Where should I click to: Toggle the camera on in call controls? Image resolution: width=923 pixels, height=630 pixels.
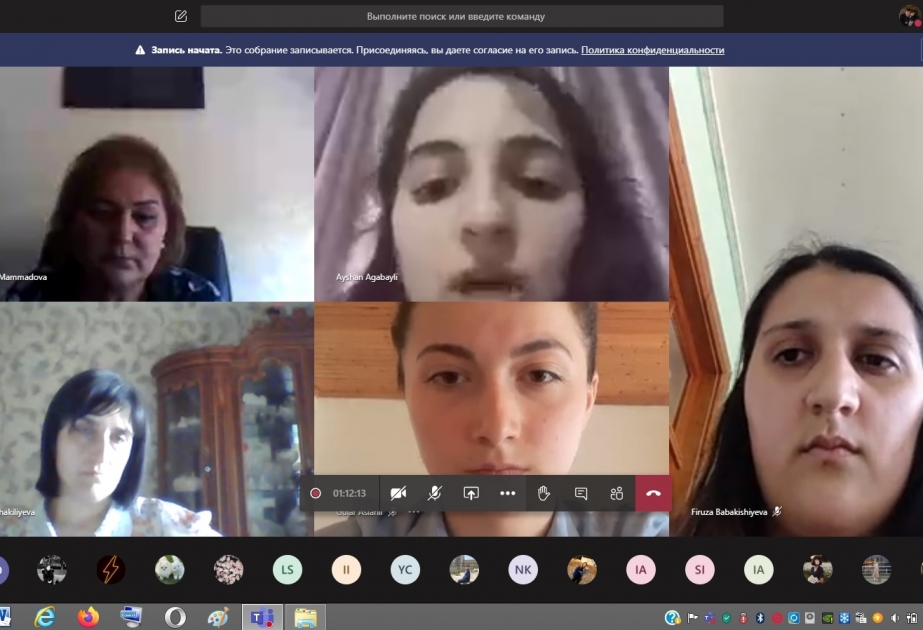pyautogui.click(x=399, y=493)
